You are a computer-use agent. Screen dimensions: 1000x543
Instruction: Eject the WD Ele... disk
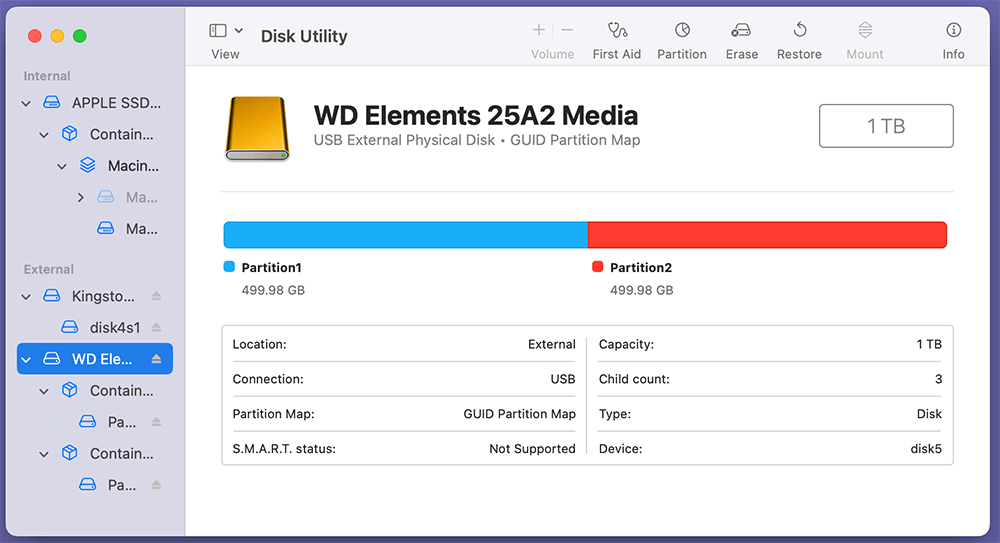[x=156, y=359]
